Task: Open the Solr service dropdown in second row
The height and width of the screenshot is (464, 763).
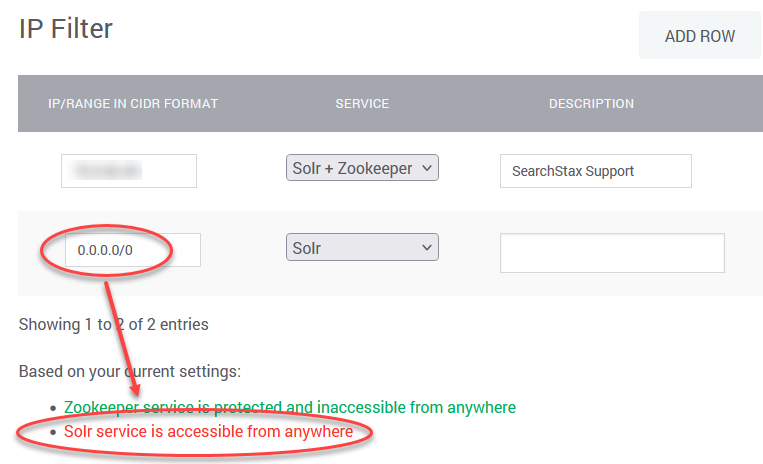Action: click(x=362, y=247)
